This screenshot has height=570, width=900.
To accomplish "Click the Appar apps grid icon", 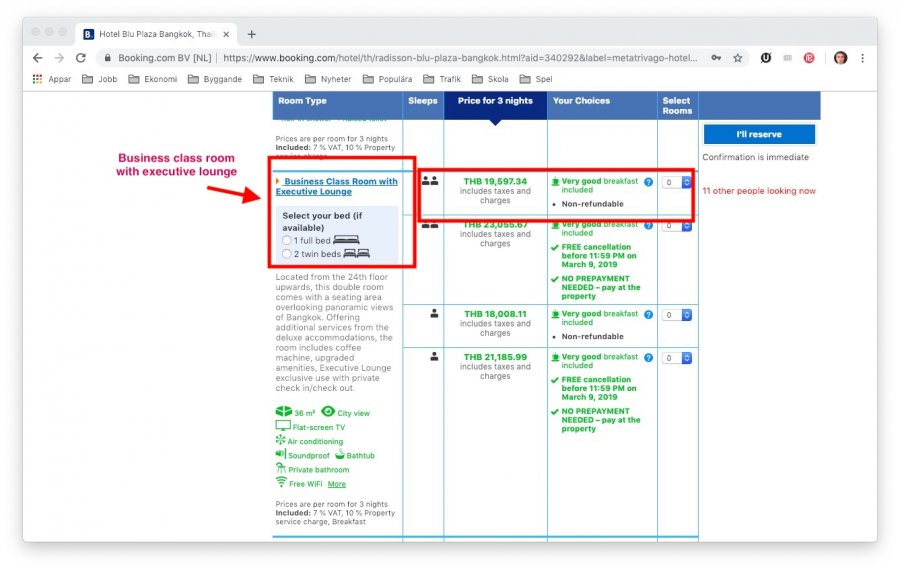I will click(38, 79).
